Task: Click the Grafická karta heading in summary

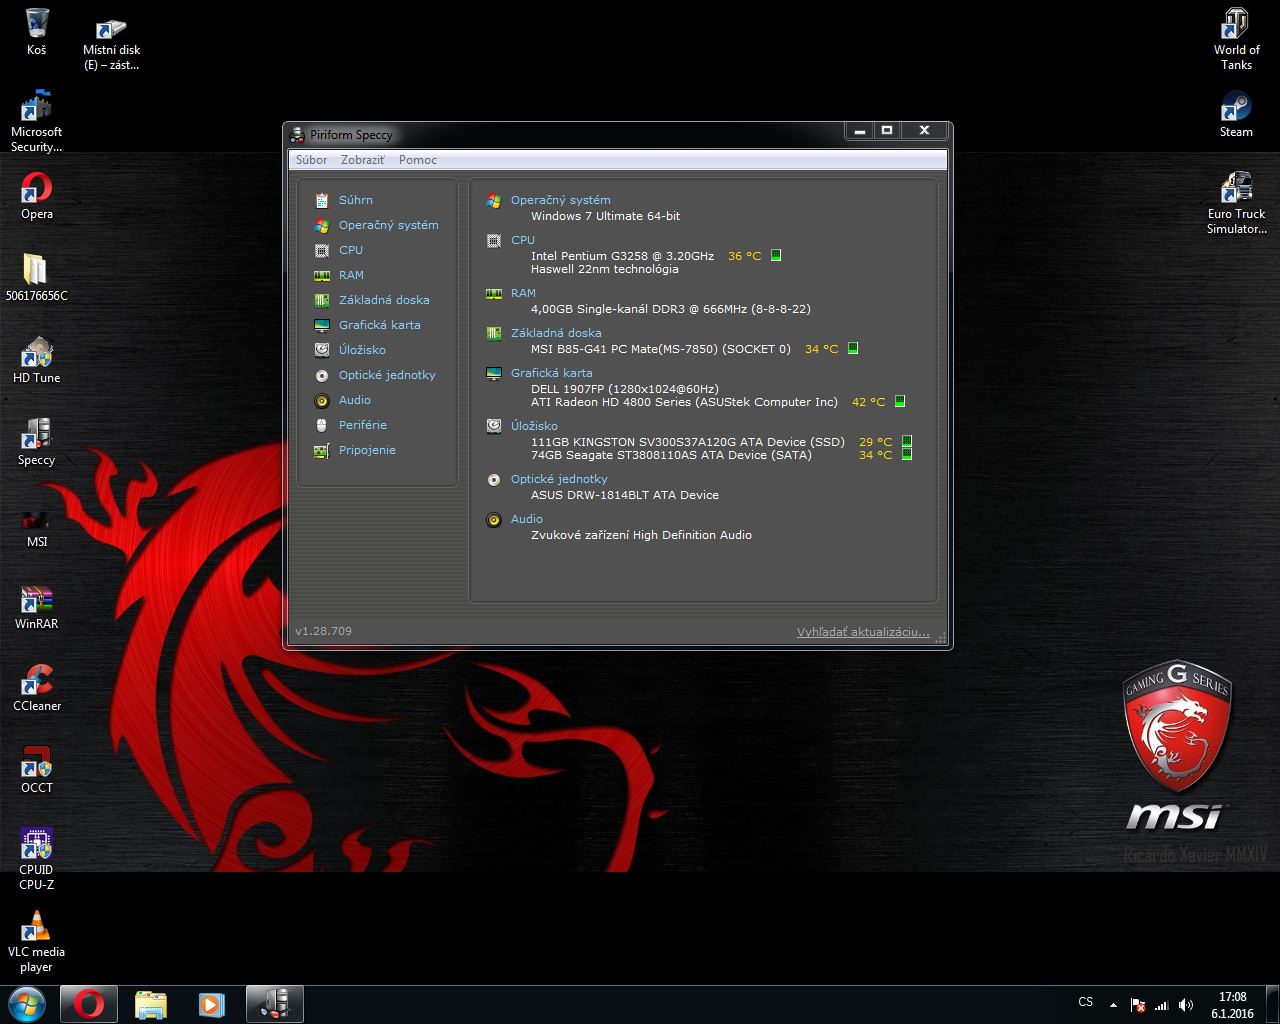Action: coord(551,373)
